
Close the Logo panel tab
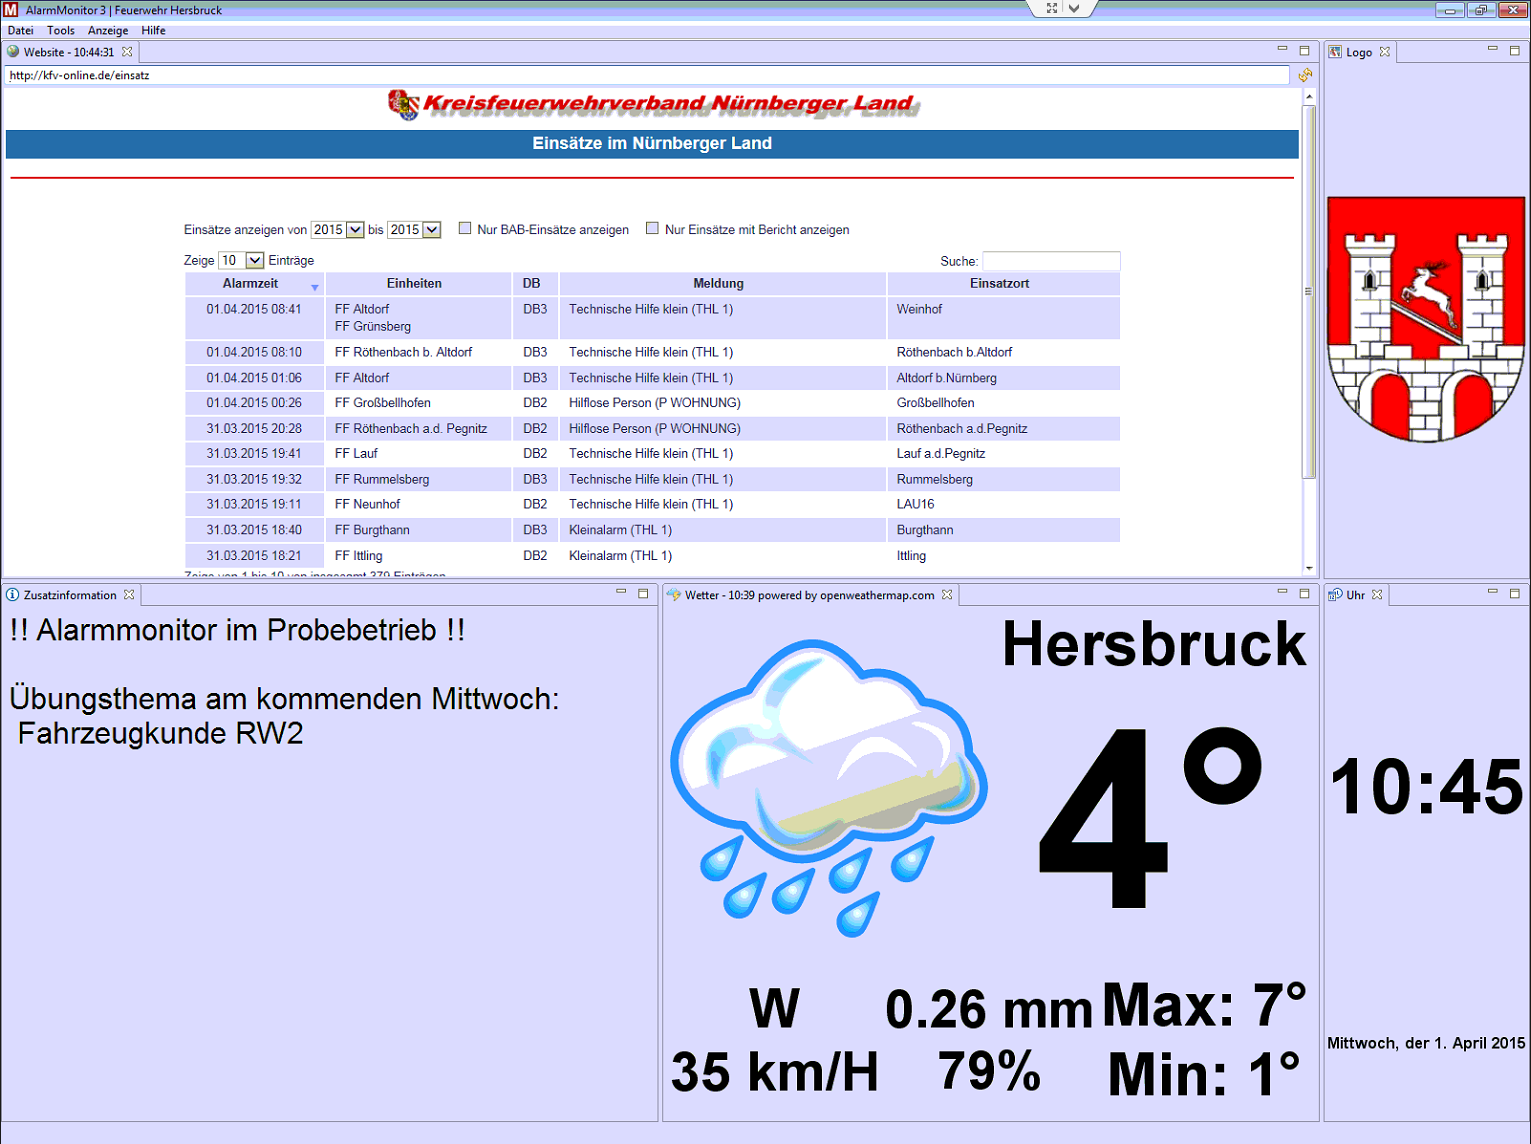pos(1385,52)
